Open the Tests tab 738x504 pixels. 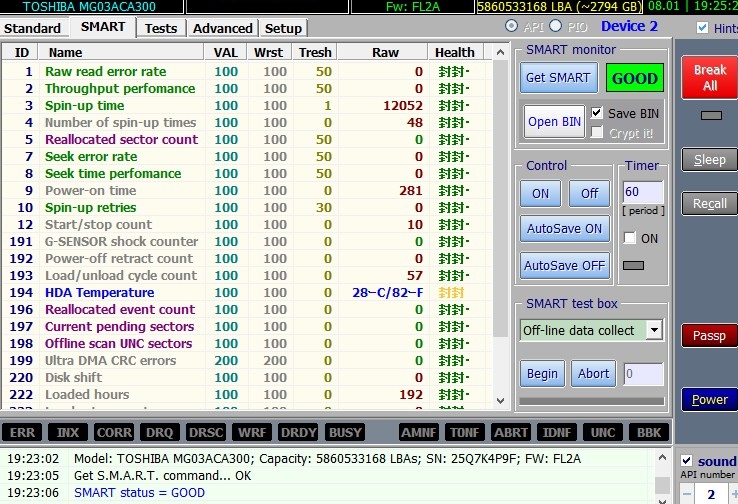click(x=160, y=28)
